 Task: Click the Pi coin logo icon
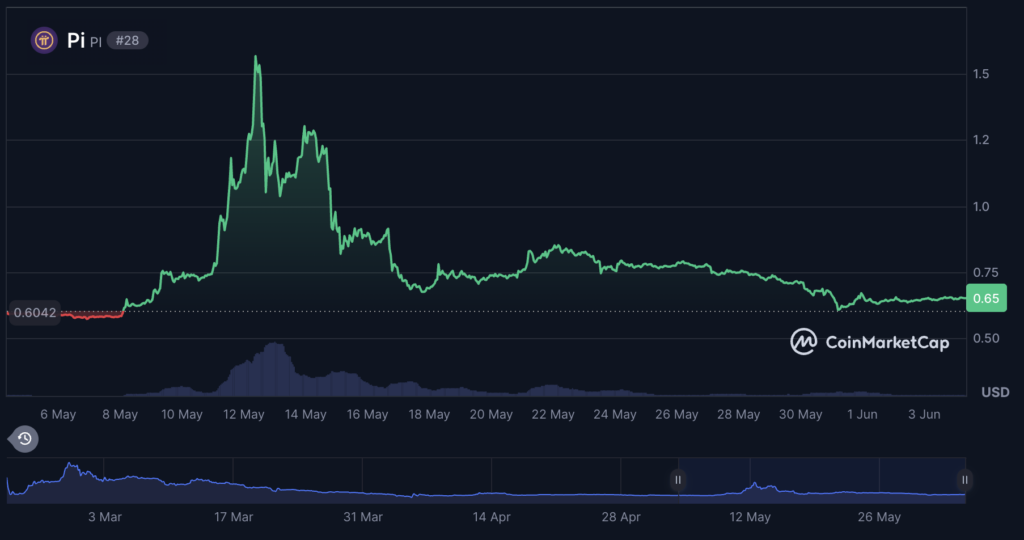[44, 40]
